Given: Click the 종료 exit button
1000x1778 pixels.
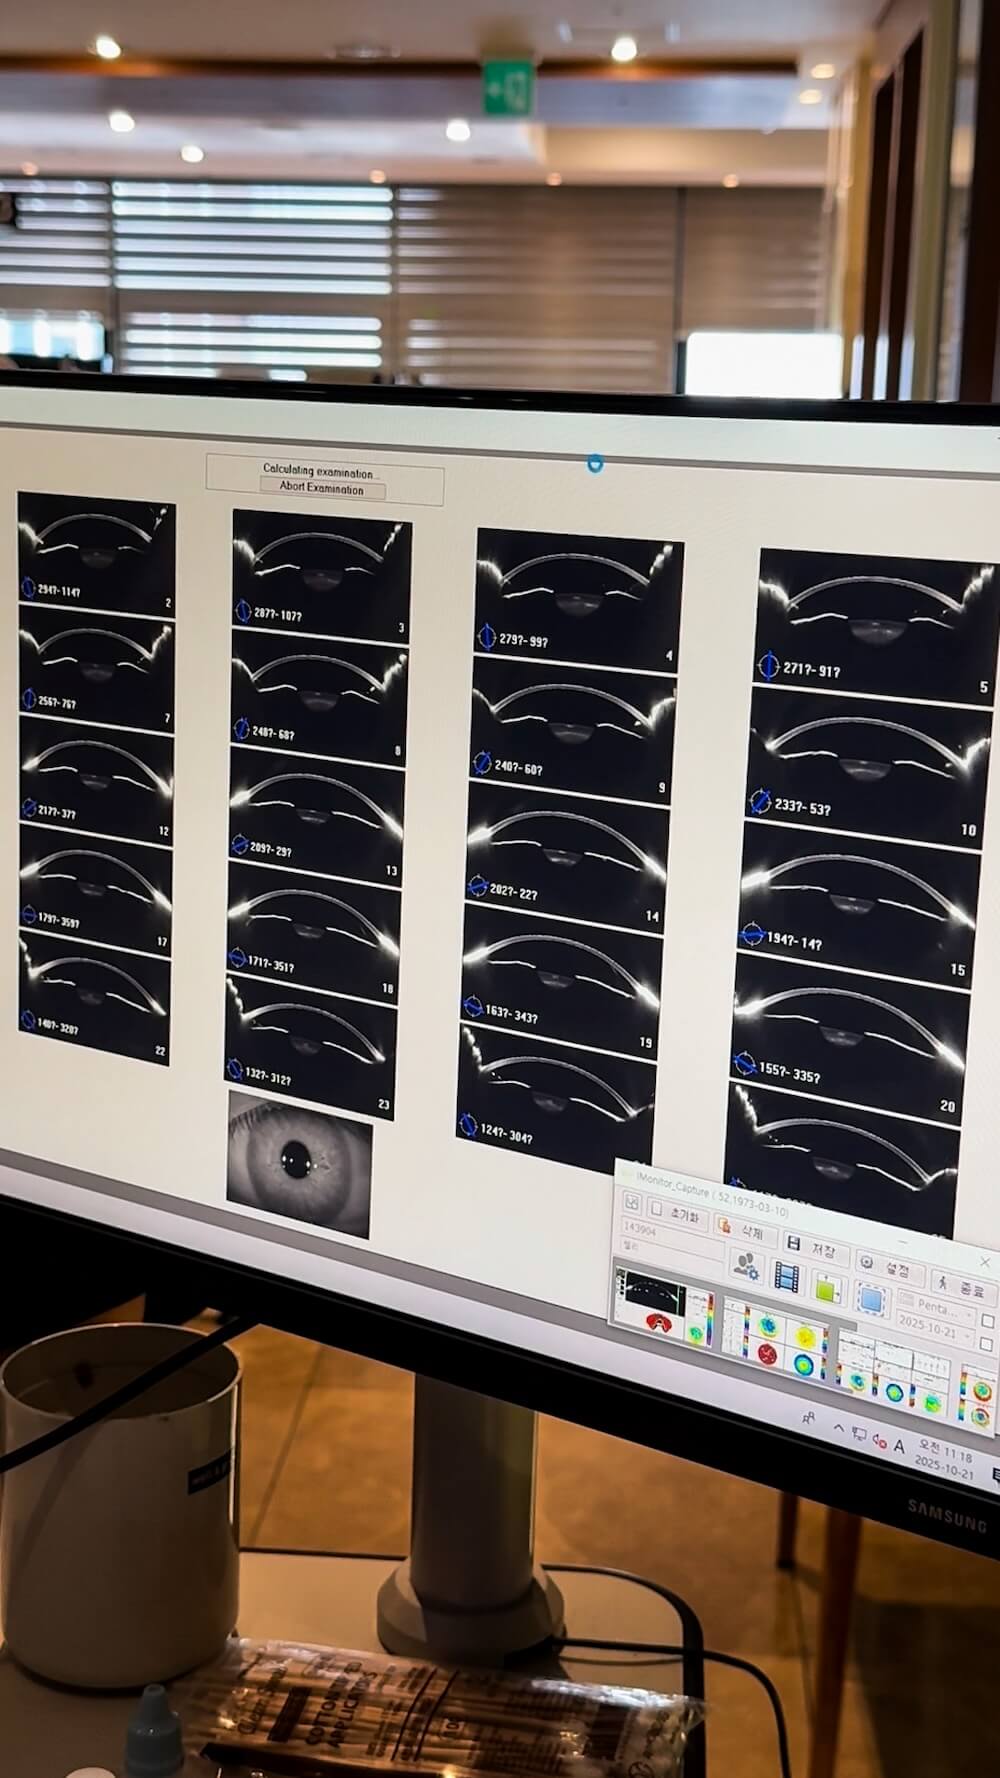Looking at the screenshot, I should click(964, 1286).
